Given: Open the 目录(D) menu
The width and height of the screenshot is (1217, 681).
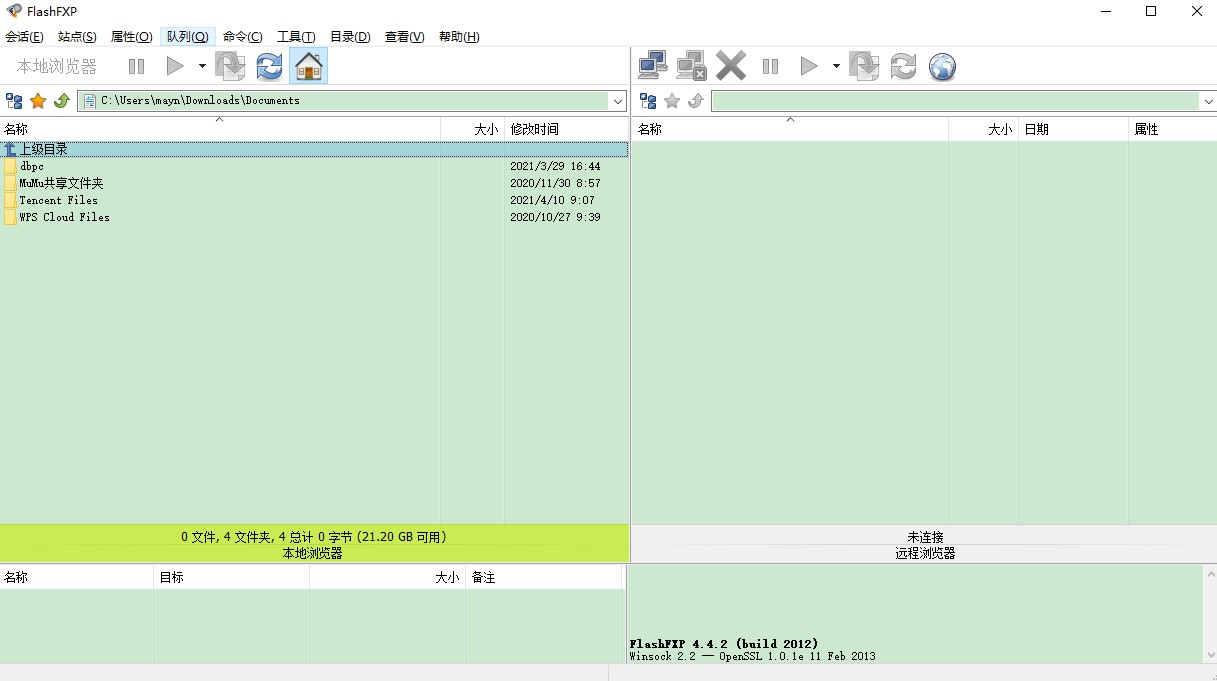Looking at the screenshot, I should 350,37.
